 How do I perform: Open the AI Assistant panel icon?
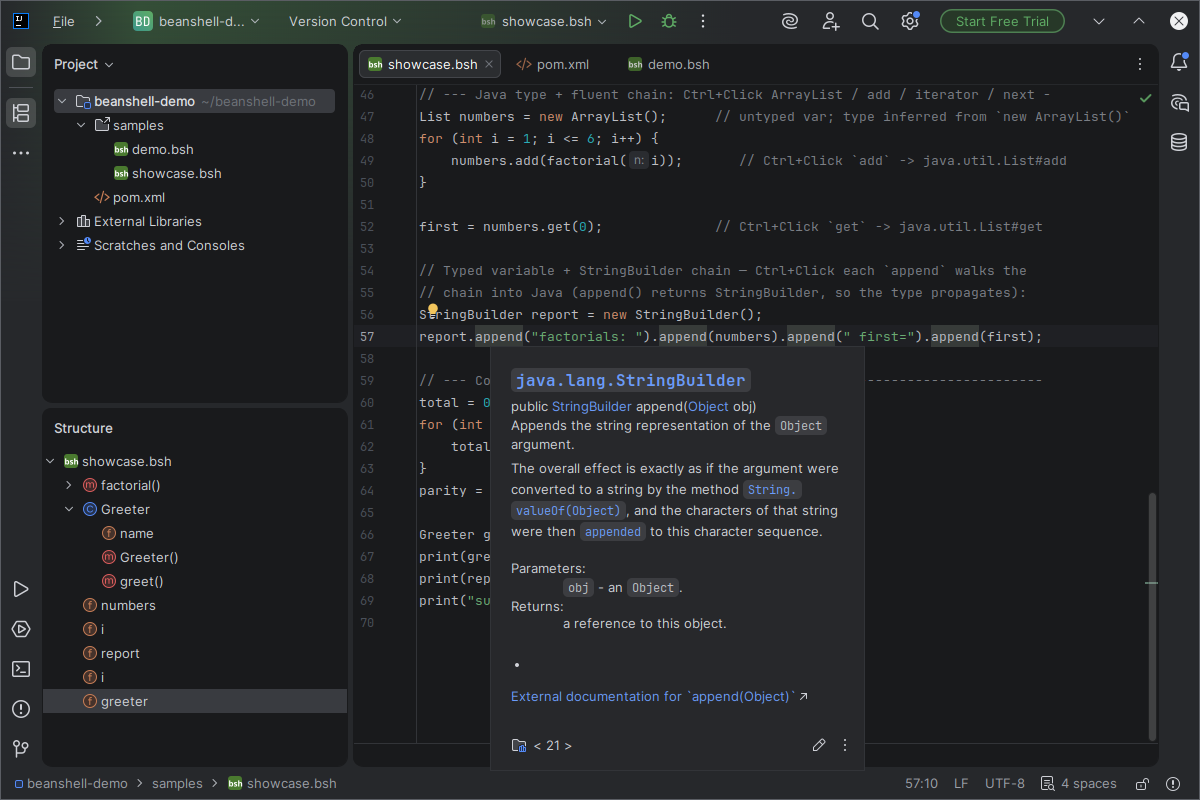[x=1179, y=102]
